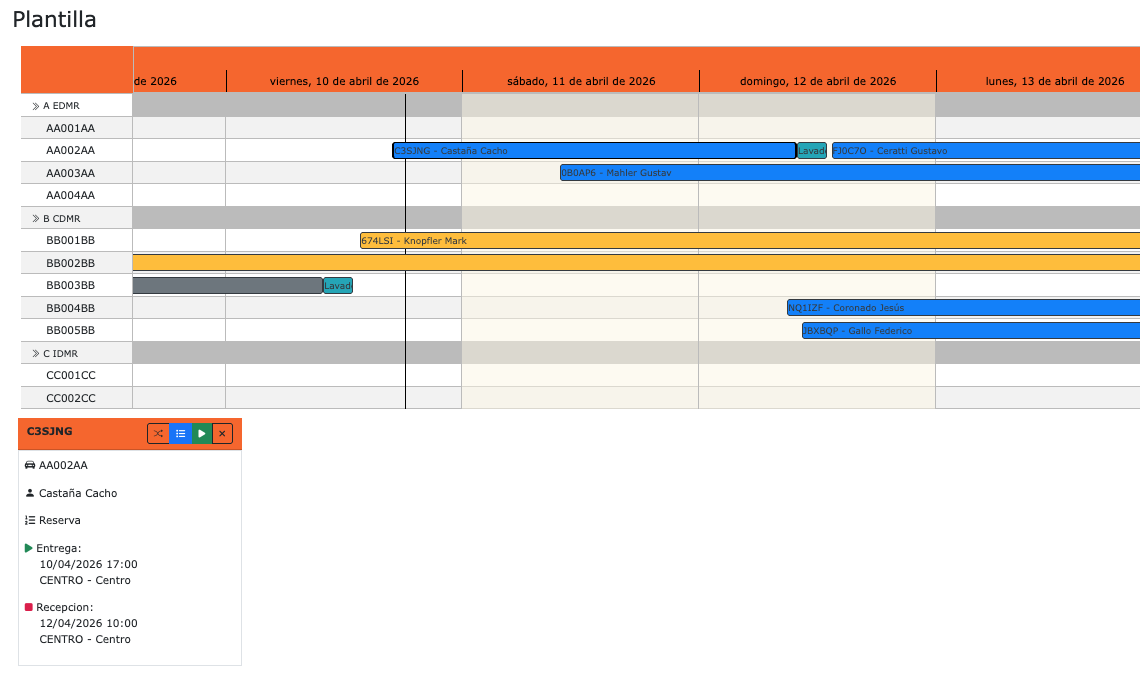Viewport: 1140px width, 684px height.
Task: Select the 674LSI - Knopfler Mark bar
Action: (750, 241)
